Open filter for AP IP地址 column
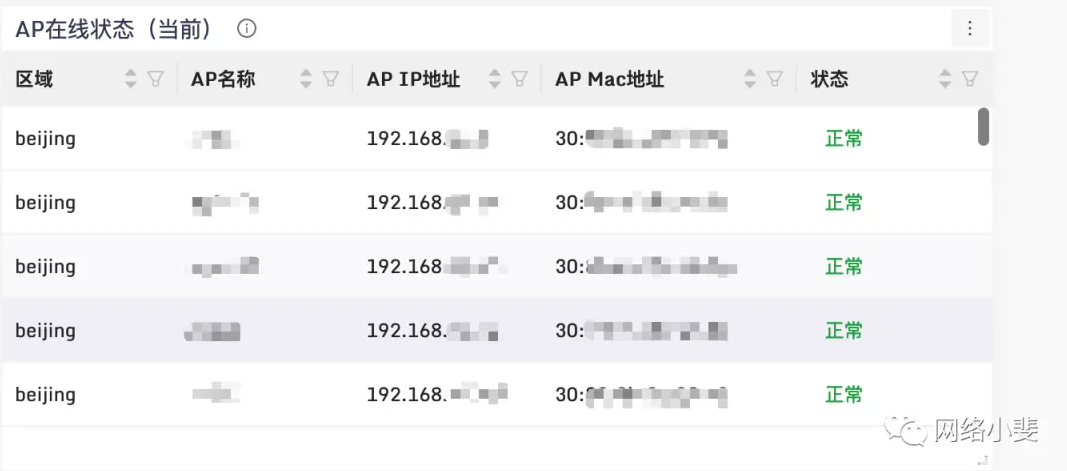 pos(519,79)
